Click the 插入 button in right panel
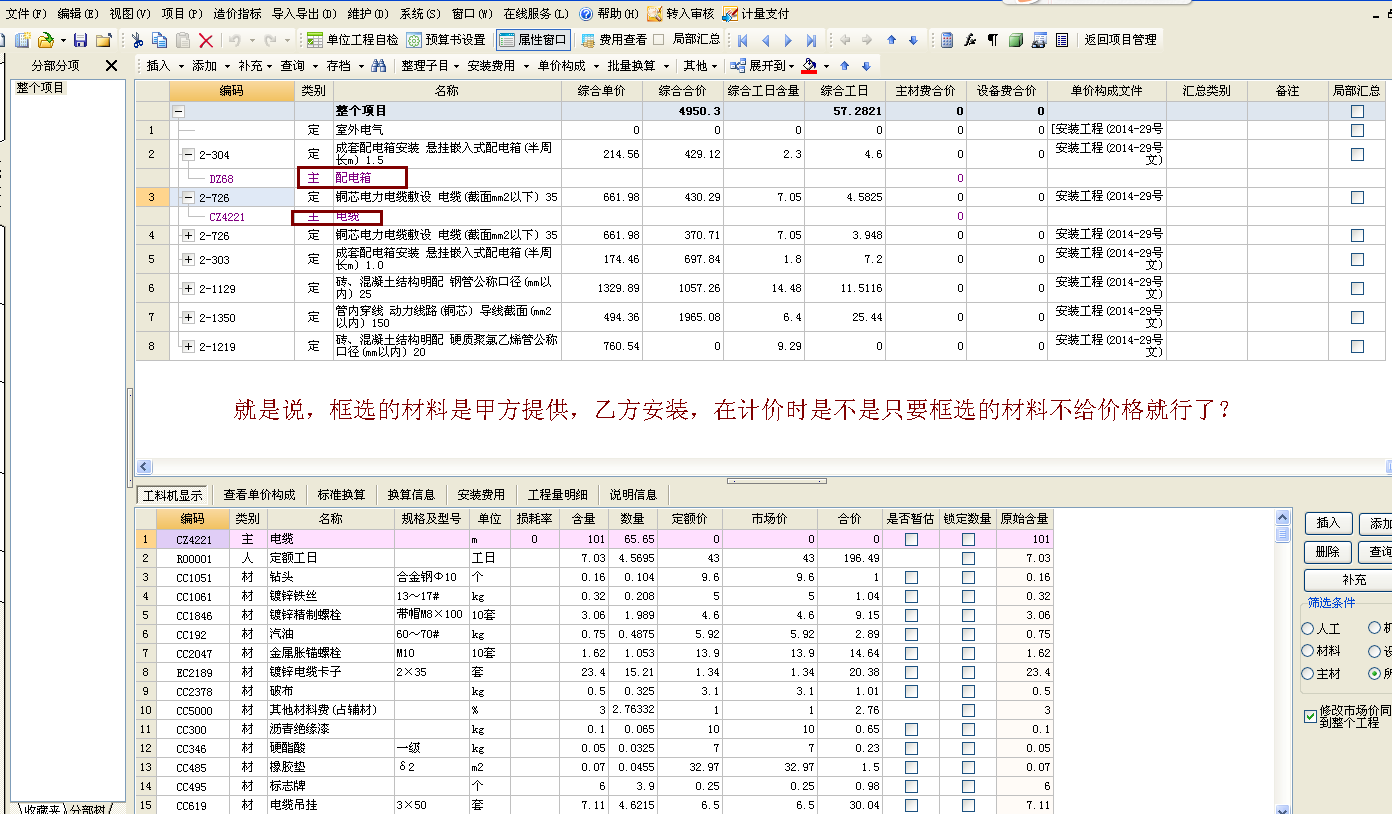Image resolution: width=1392 pixels, height=814 pixels. (x=1328, y=523)
